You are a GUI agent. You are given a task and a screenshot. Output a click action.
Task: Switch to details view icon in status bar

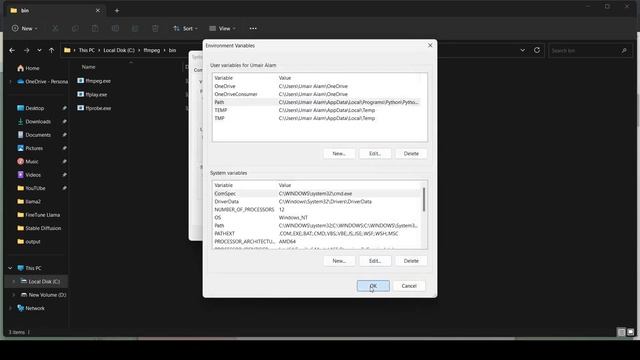point(621,332)
